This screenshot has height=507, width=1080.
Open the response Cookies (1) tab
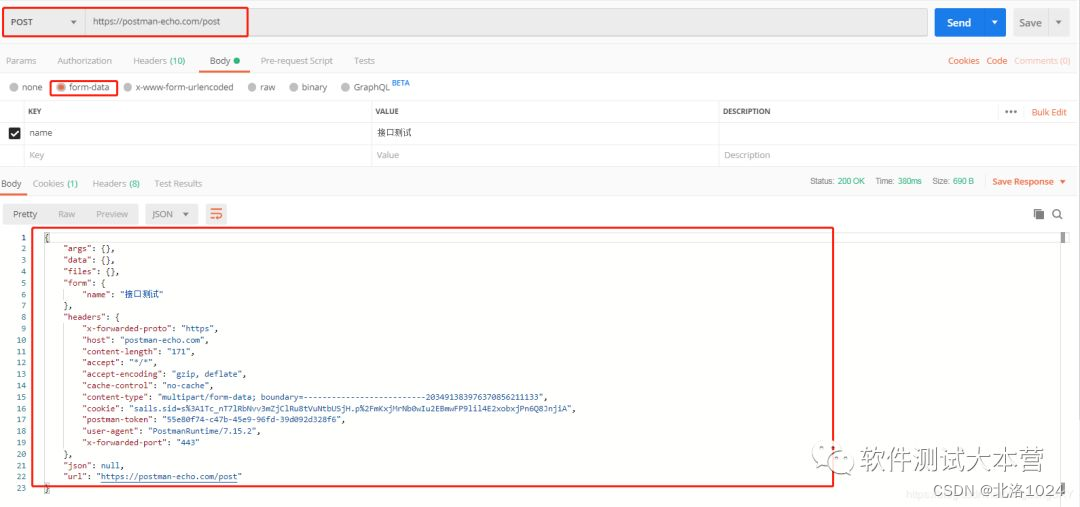(x=55, y=184)
